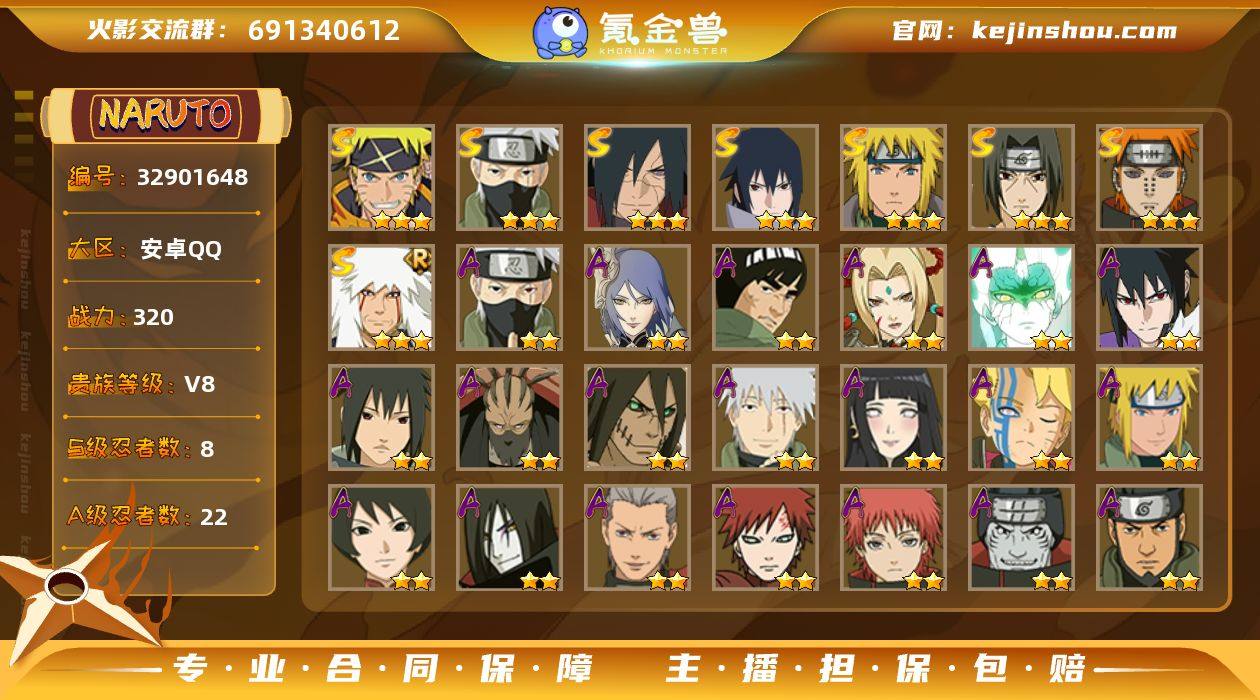Click the A-rank Kisame portrait

[1021, 538]
